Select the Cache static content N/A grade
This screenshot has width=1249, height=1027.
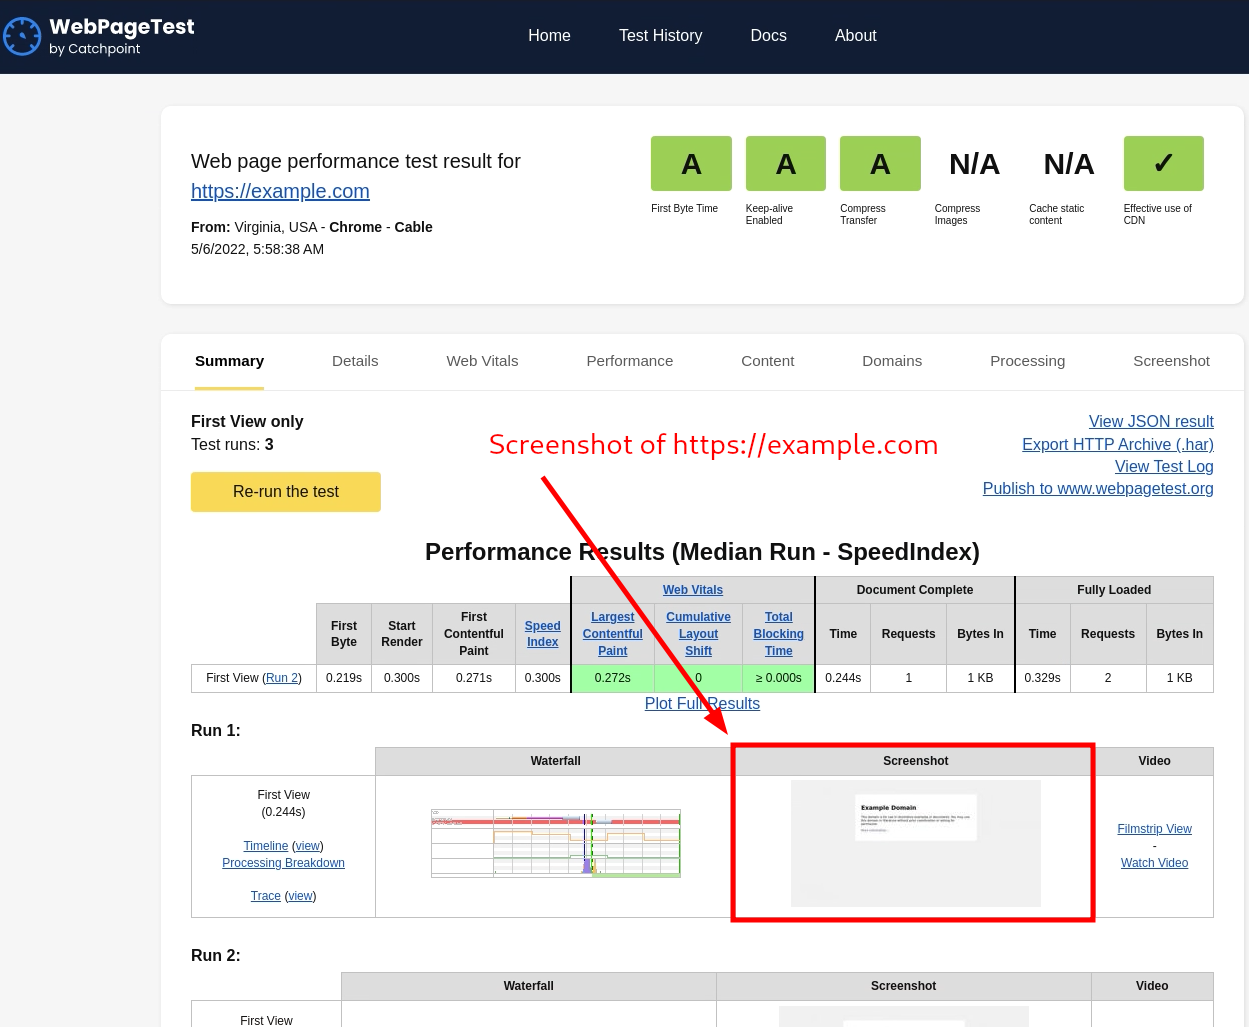1068,163
